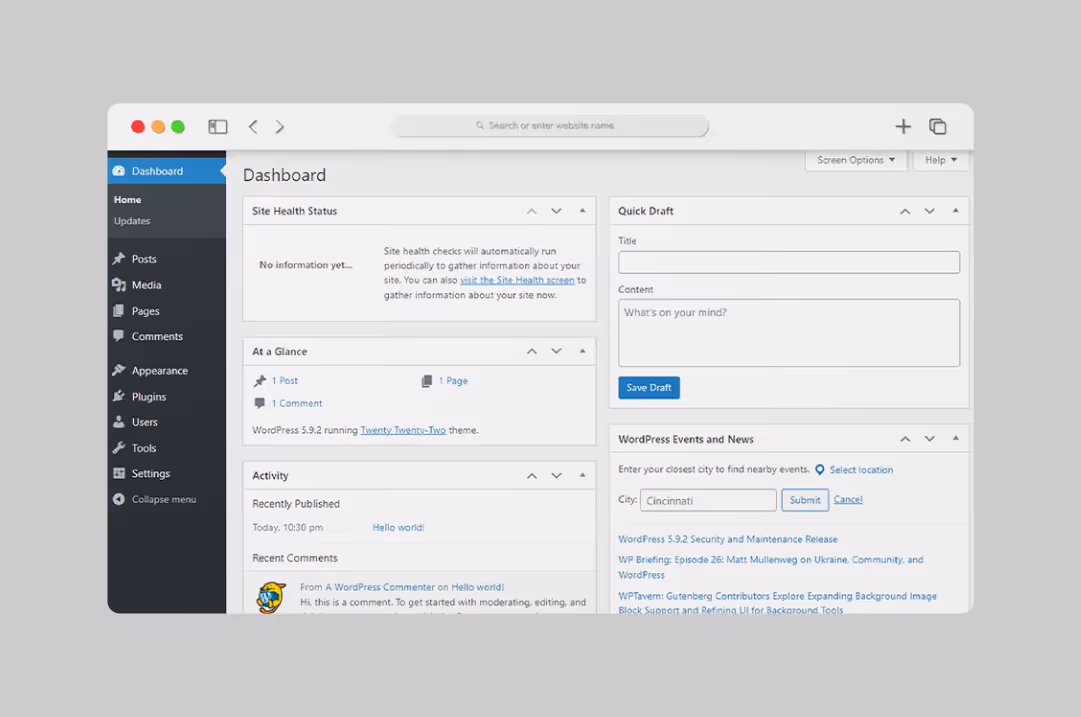Open the A WordPress Commenter link
The height and width of the screenshot is (717, 1081).
pyautogui.click(x=380, y=587)
